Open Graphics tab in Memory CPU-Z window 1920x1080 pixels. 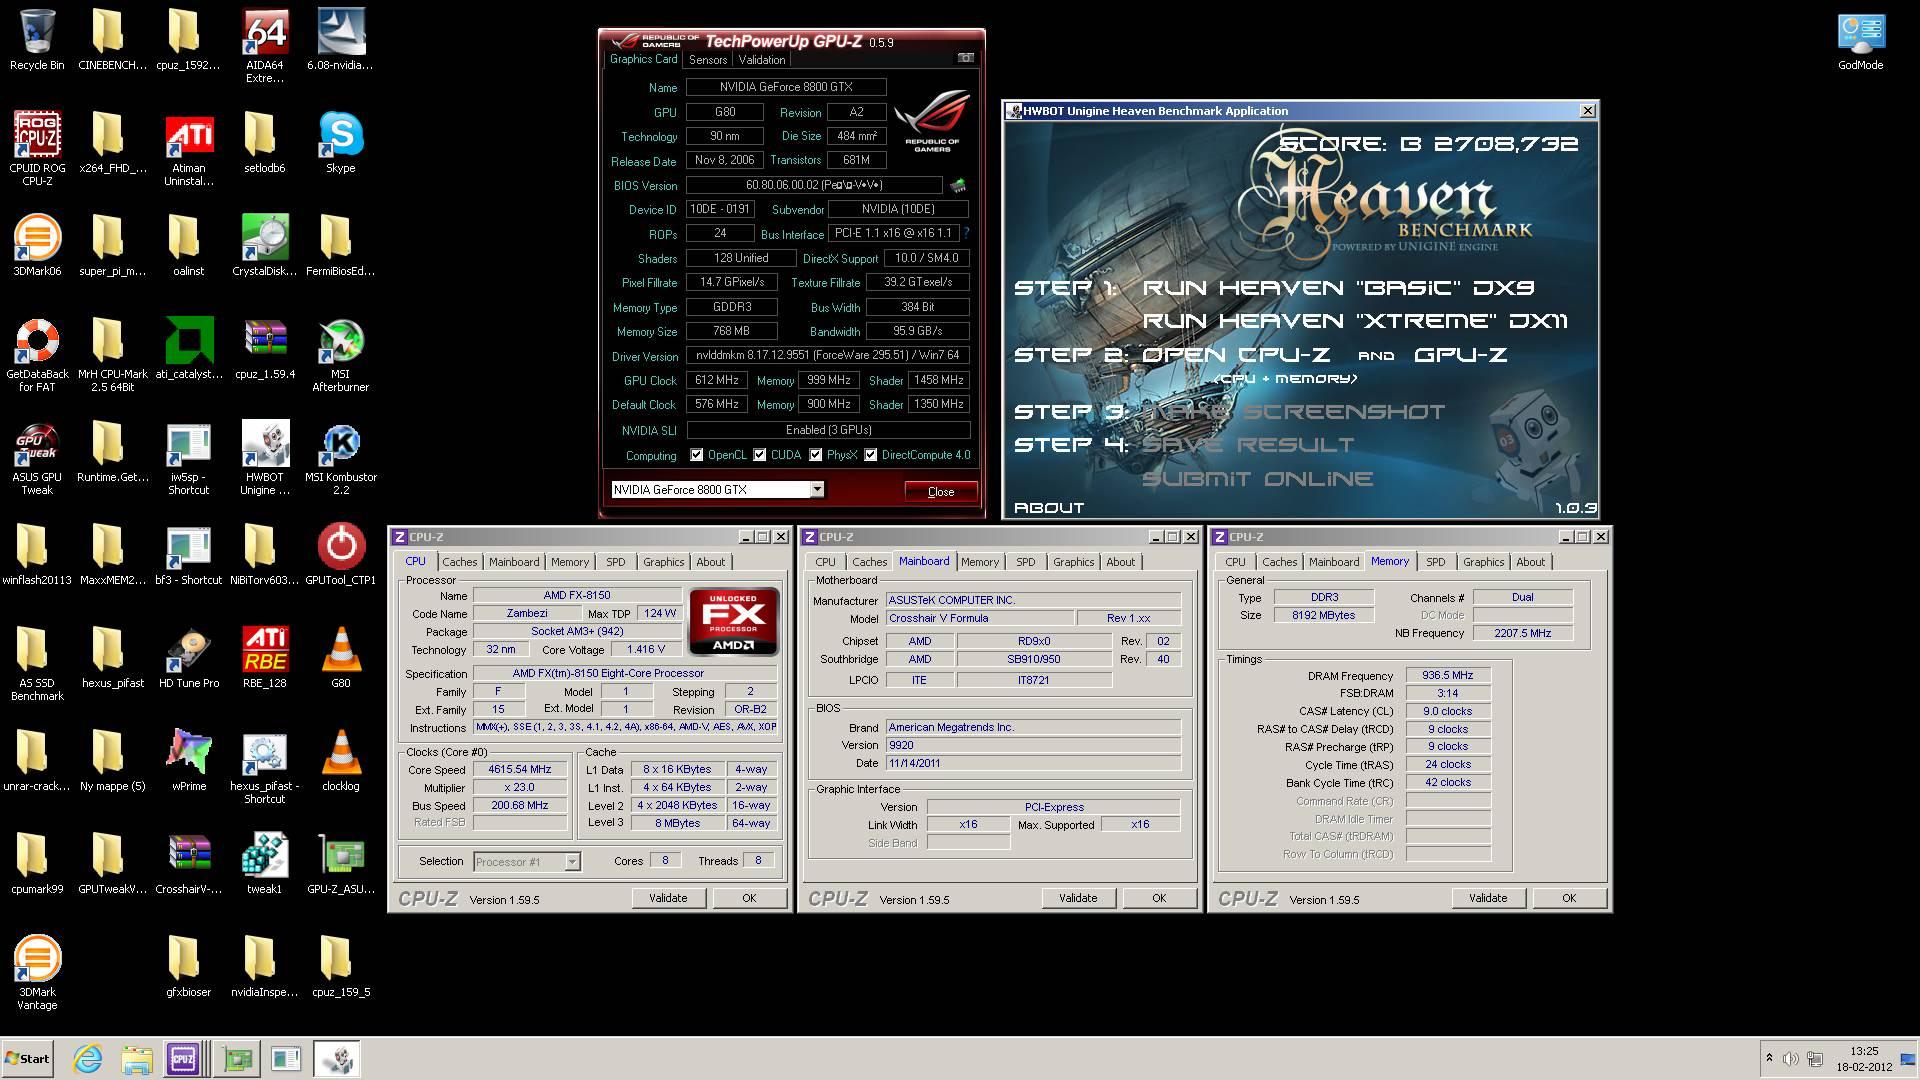1483,562
